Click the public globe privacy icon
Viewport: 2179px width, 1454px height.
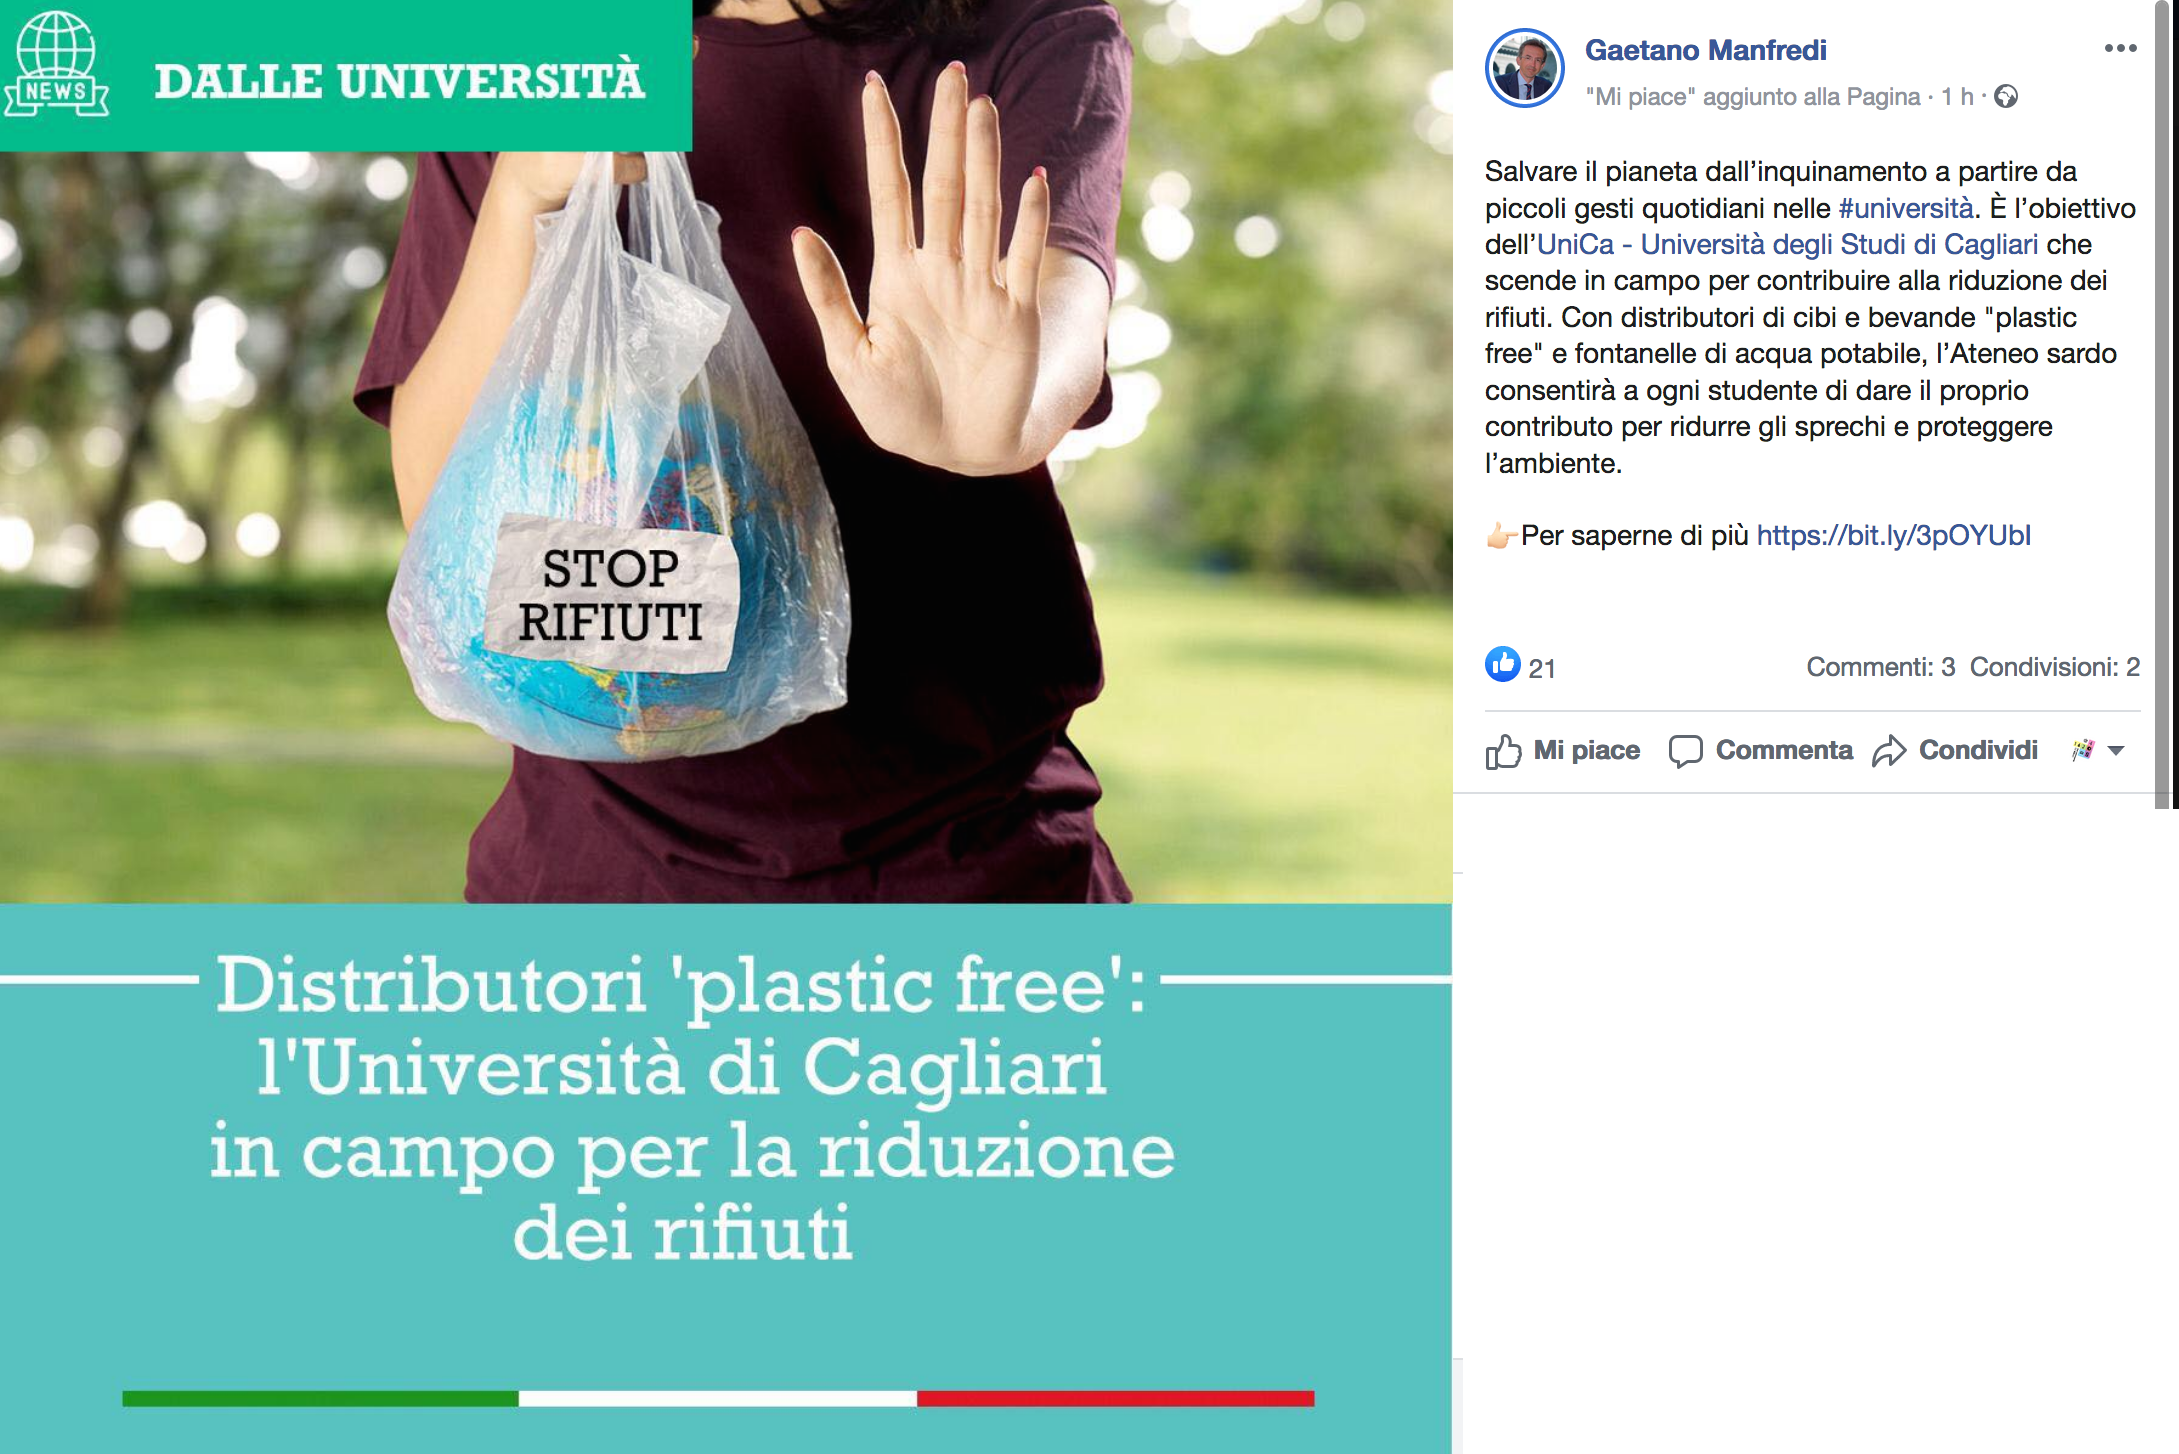[2005, 97]
